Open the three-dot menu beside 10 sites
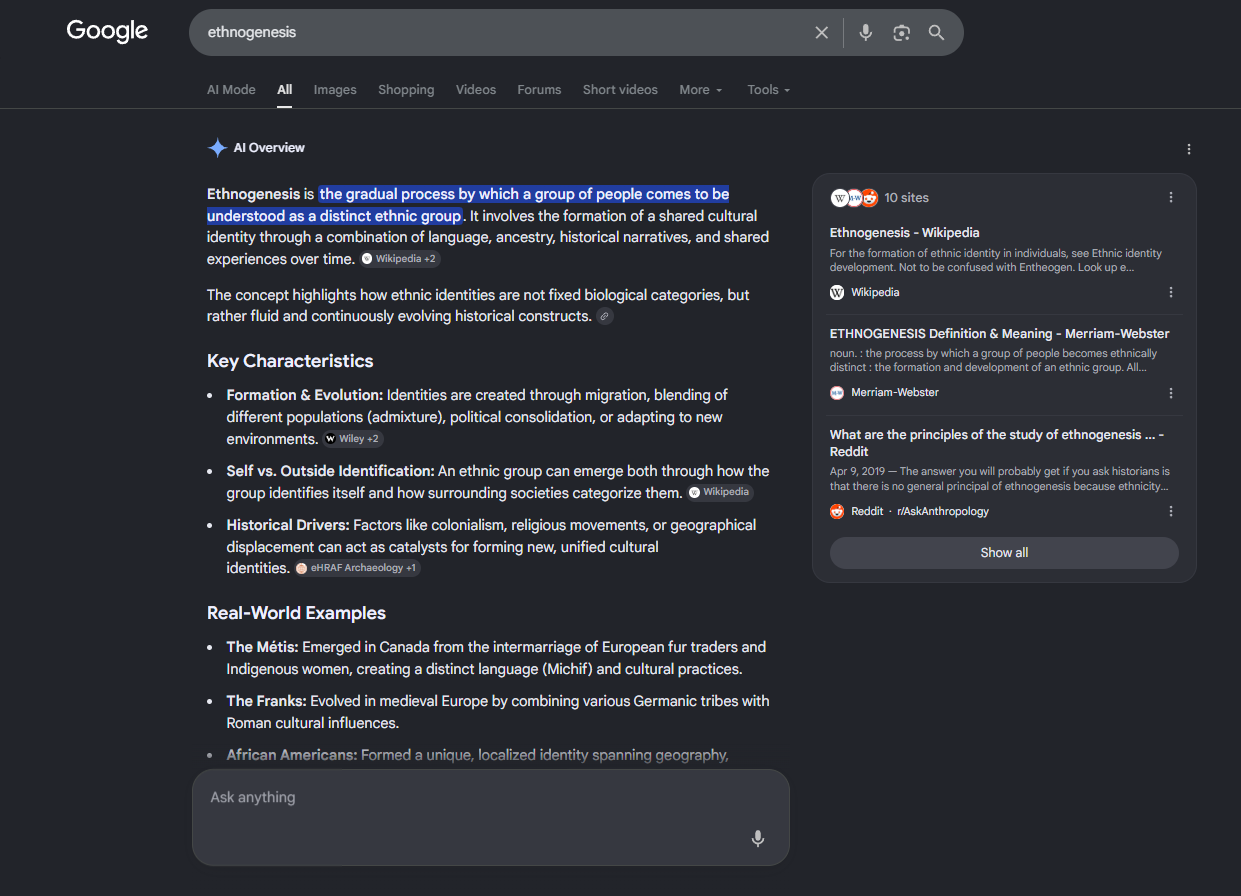1241x896 pixels. click(1171, 198)
